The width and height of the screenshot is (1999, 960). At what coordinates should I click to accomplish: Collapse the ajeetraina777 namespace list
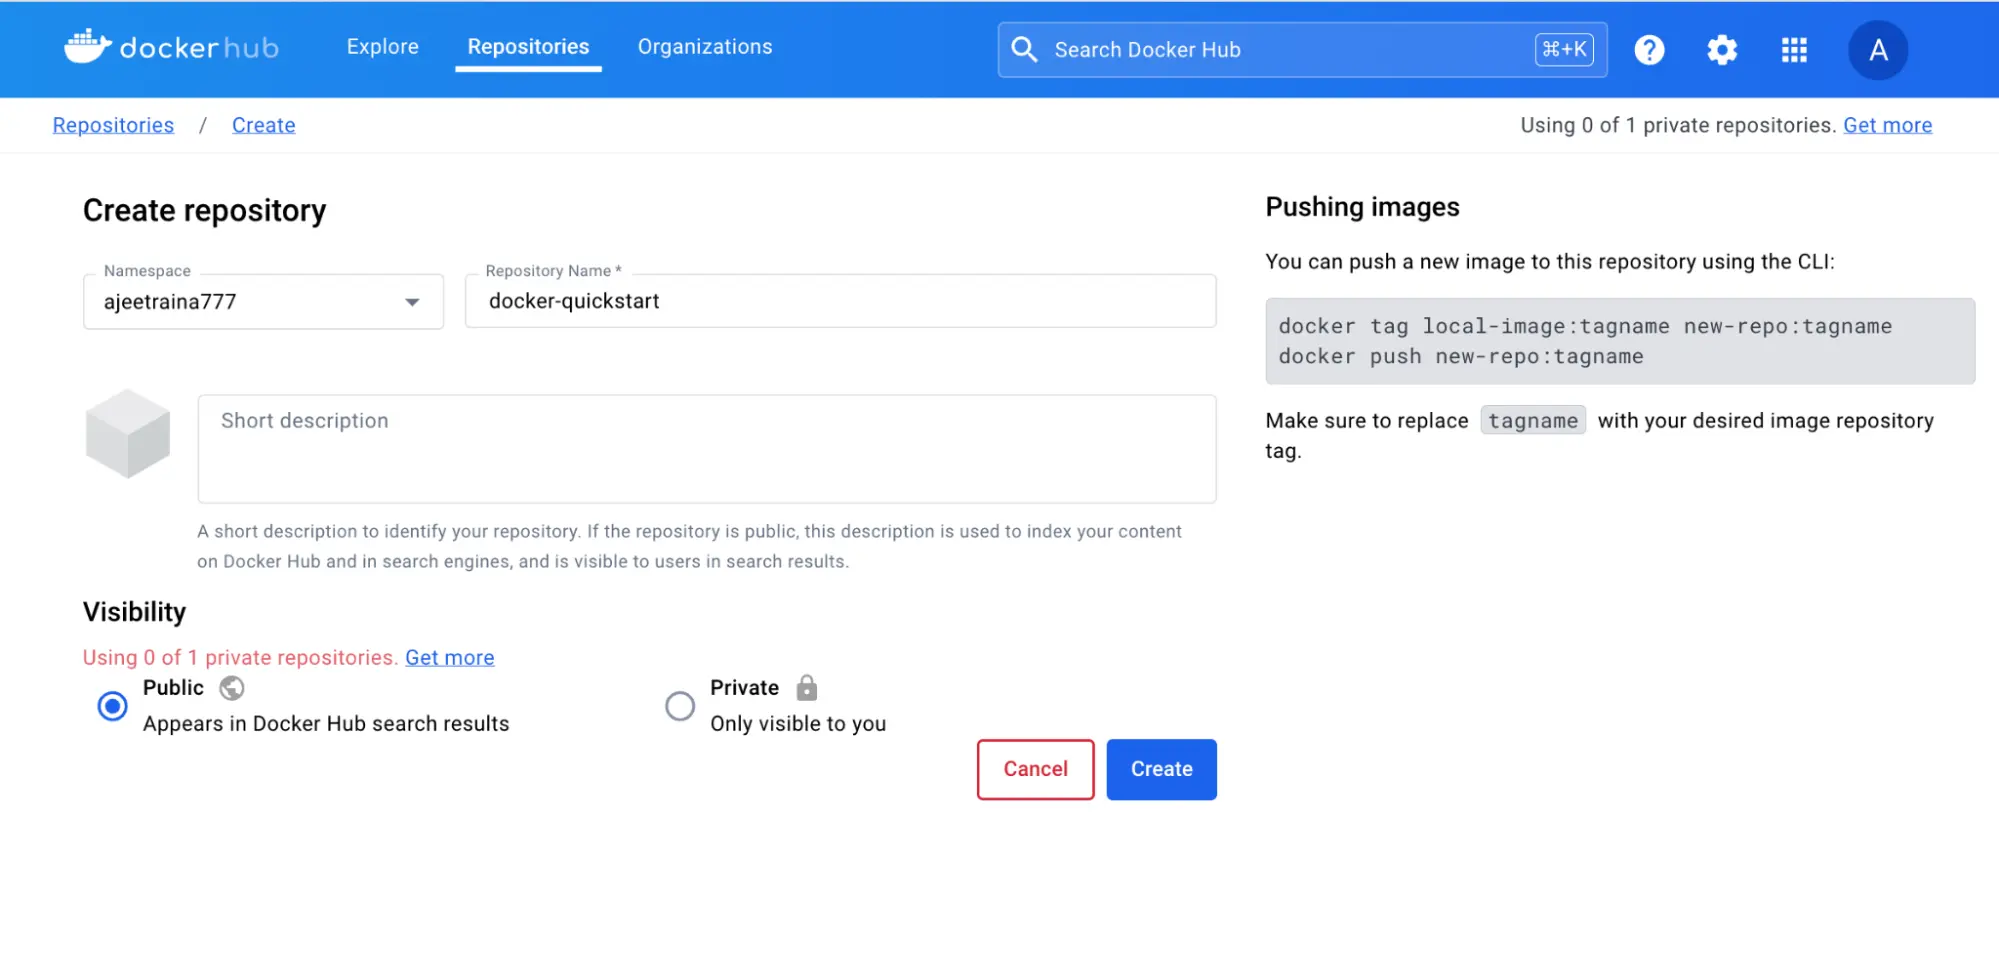(411, 301)
